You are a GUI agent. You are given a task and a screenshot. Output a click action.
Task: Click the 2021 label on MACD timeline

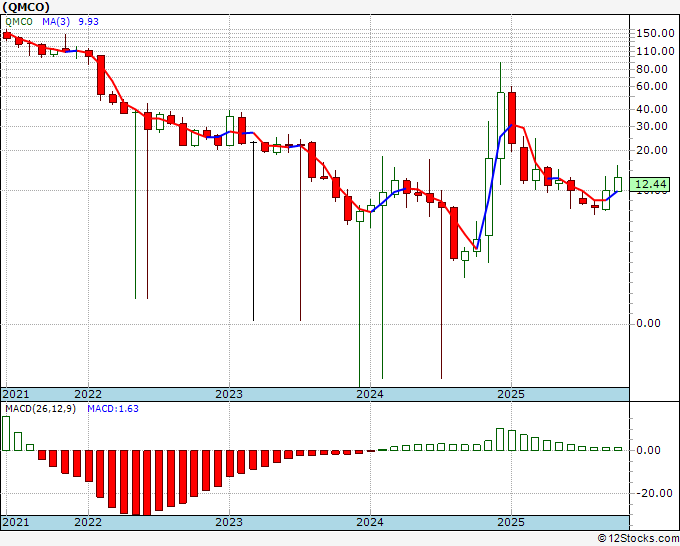(x=16, y=522)
